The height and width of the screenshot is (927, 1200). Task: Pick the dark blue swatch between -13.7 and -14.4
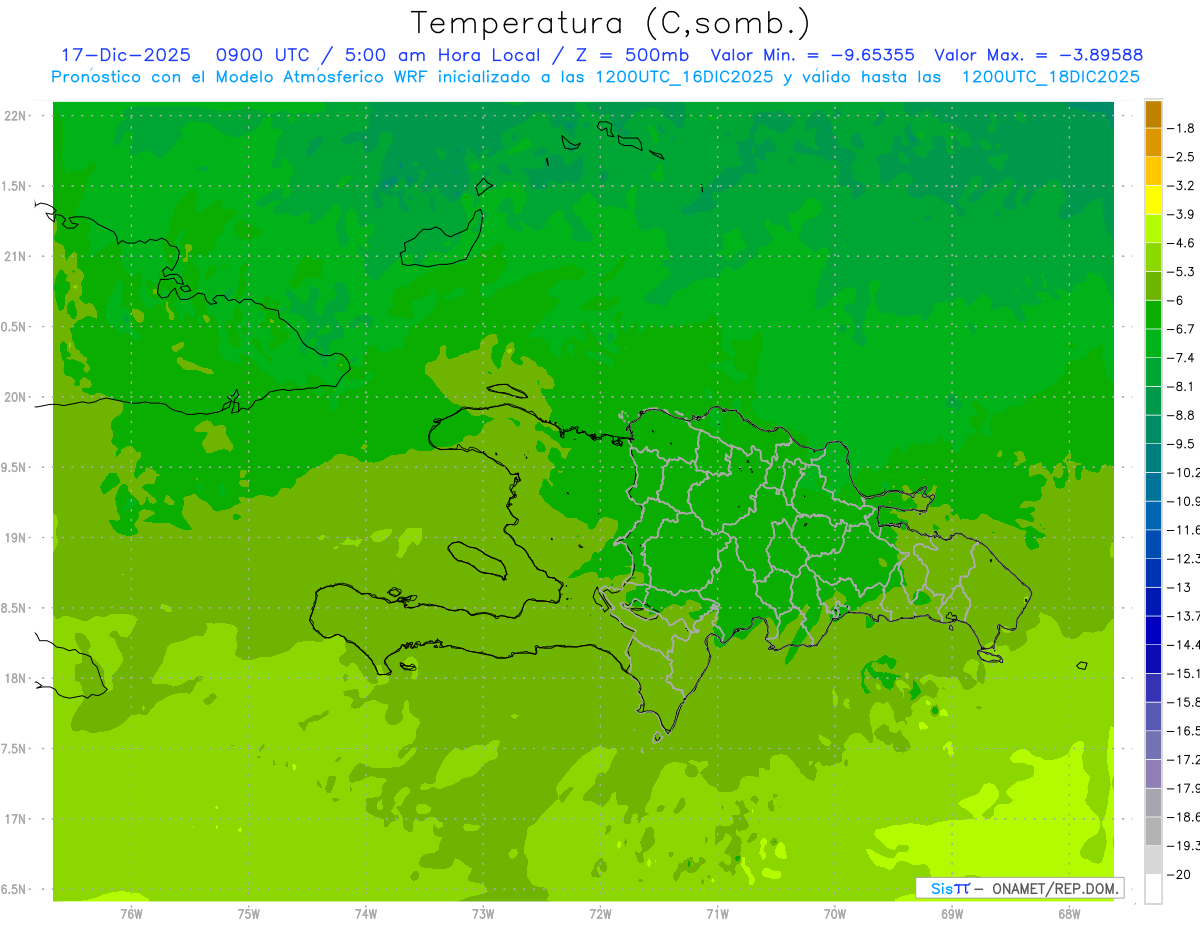[x=1153, y=630]
